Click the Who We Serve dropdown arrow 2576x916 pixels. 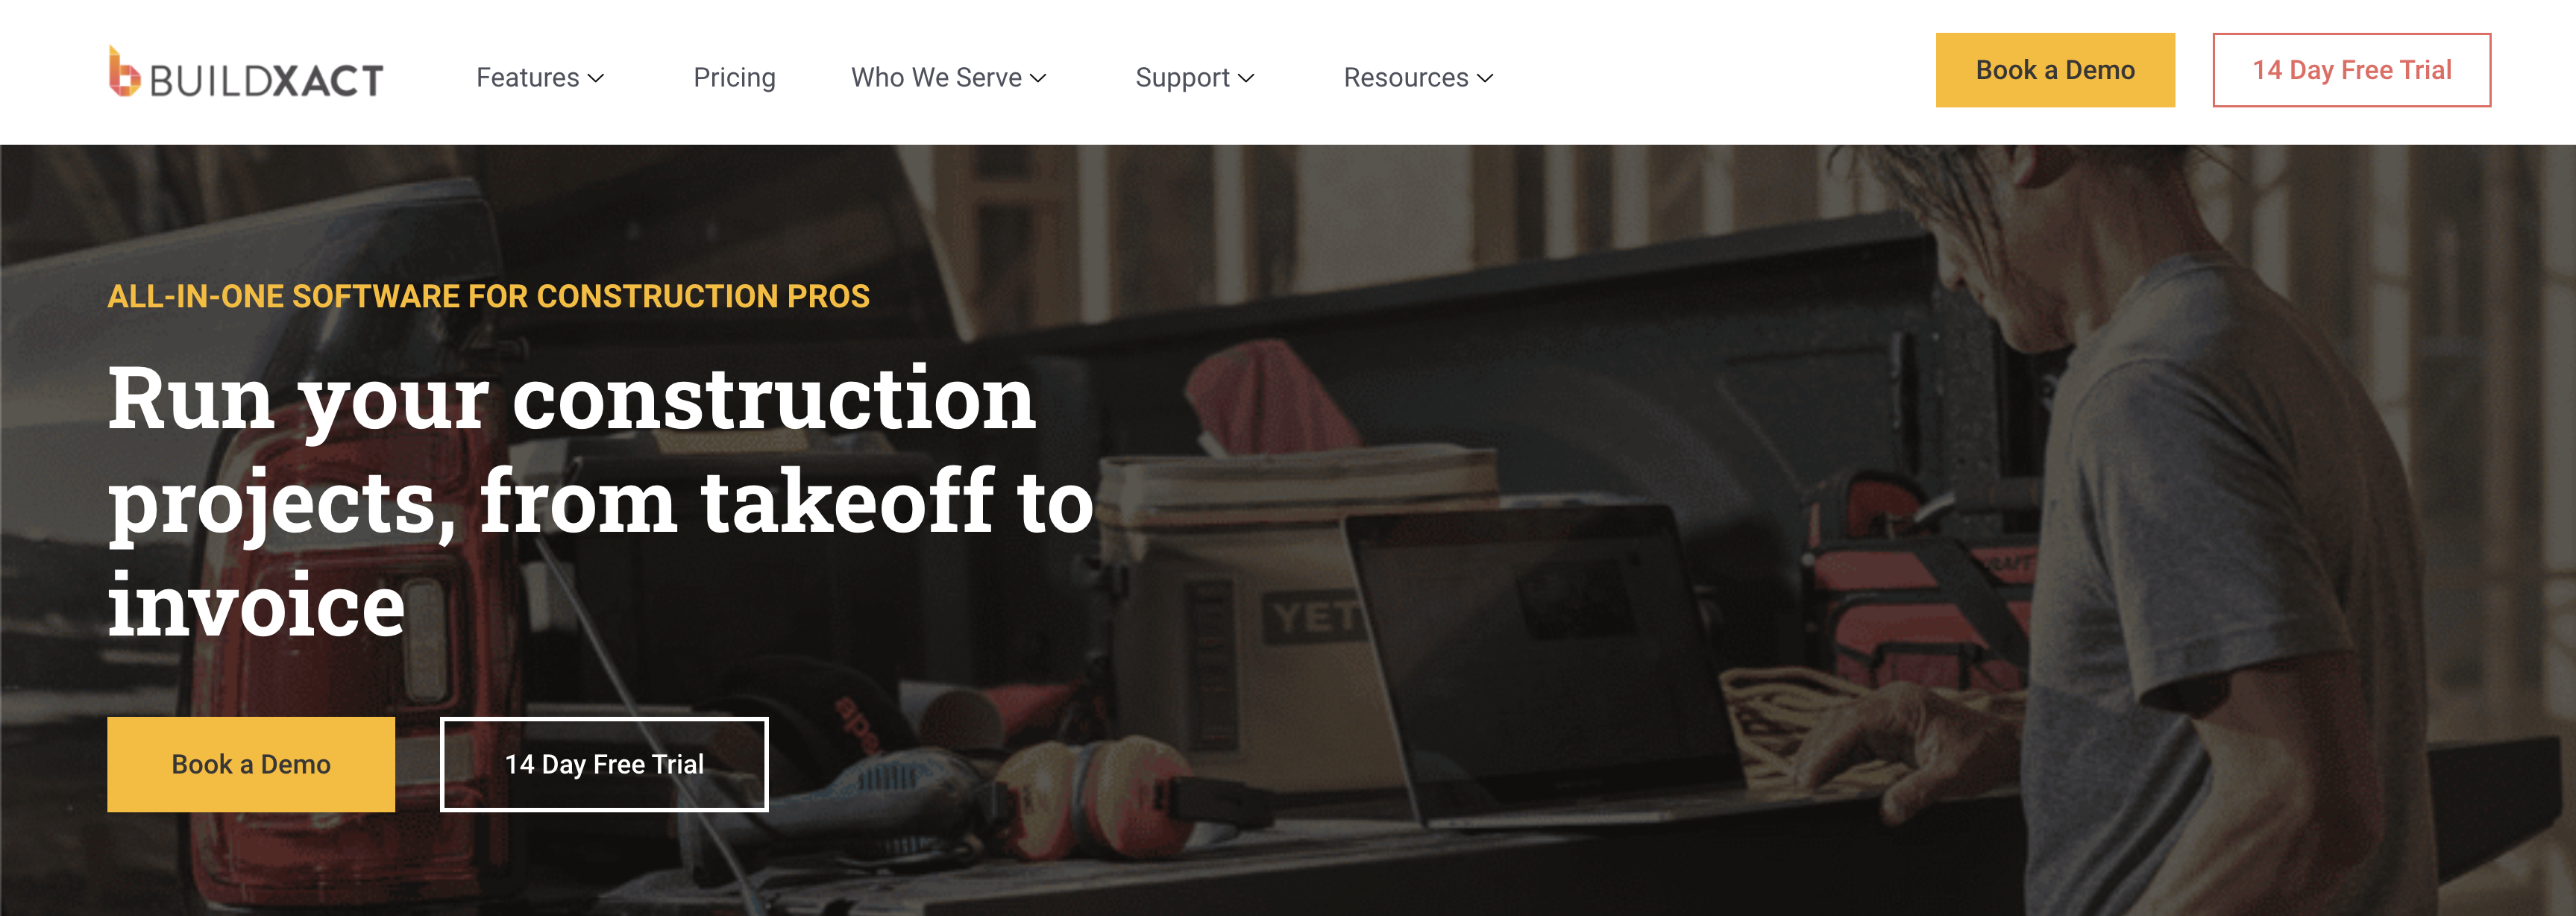1045,78
